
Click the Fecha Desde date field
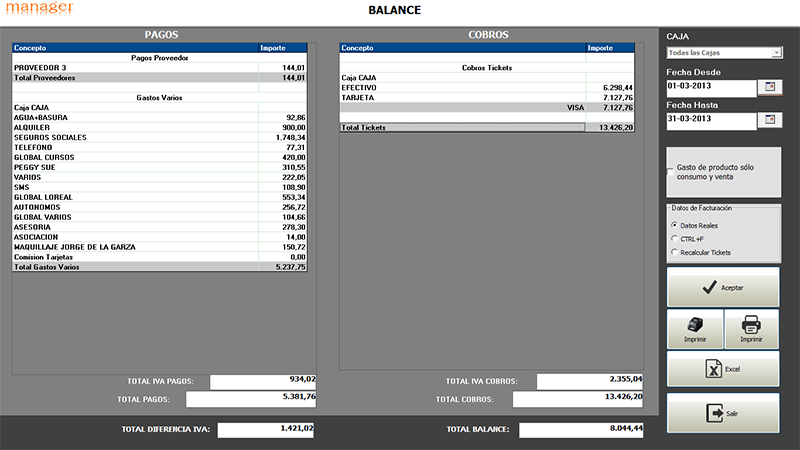point(710,88)
